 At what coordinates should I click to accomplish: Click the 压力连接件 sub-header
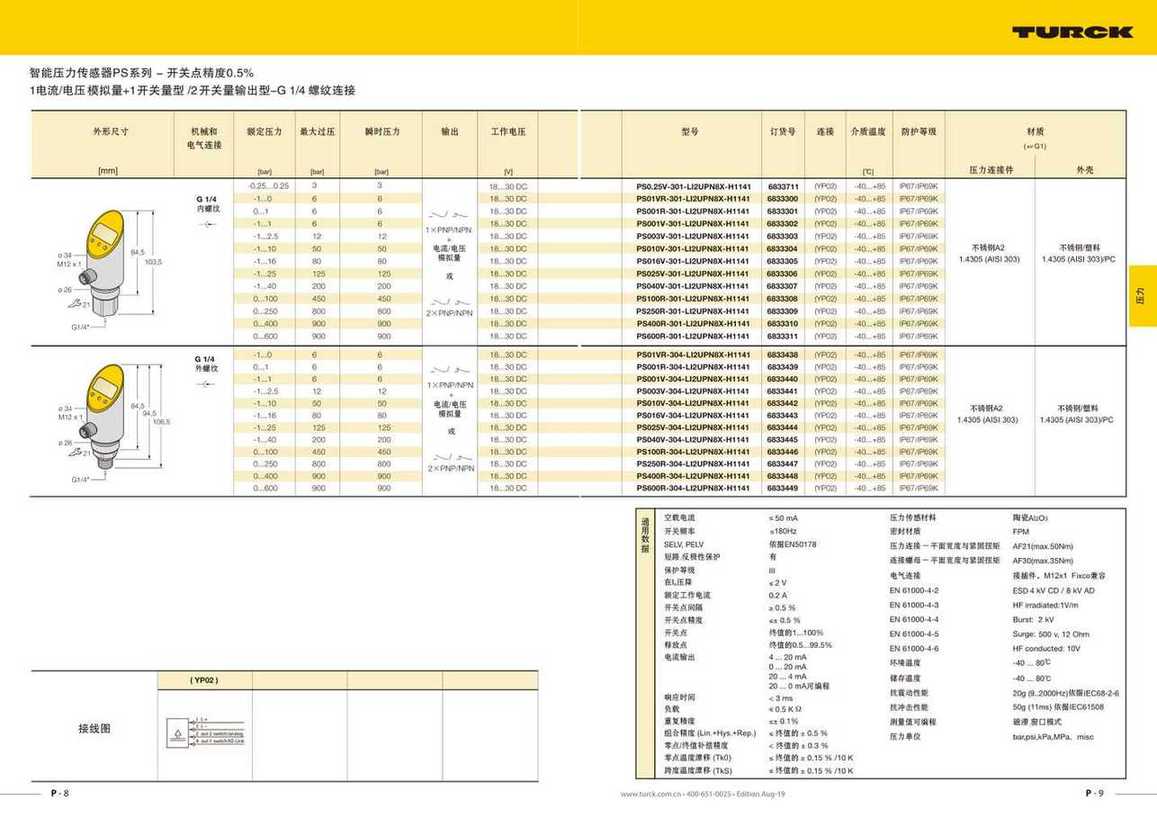pyautogui.click(x=991, y=170)
